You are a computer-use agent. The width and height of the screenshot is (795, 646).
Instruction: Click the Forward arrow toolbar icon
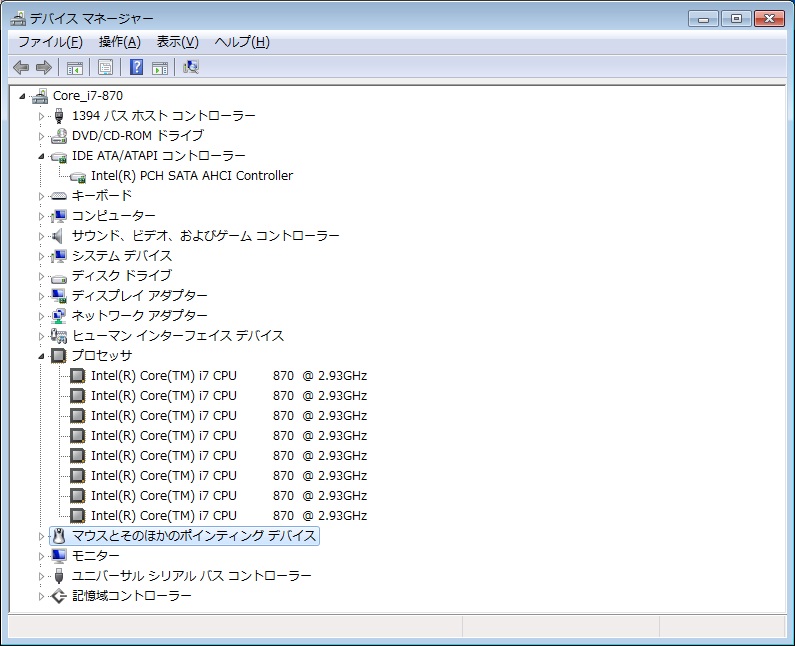tap(44, 67)
